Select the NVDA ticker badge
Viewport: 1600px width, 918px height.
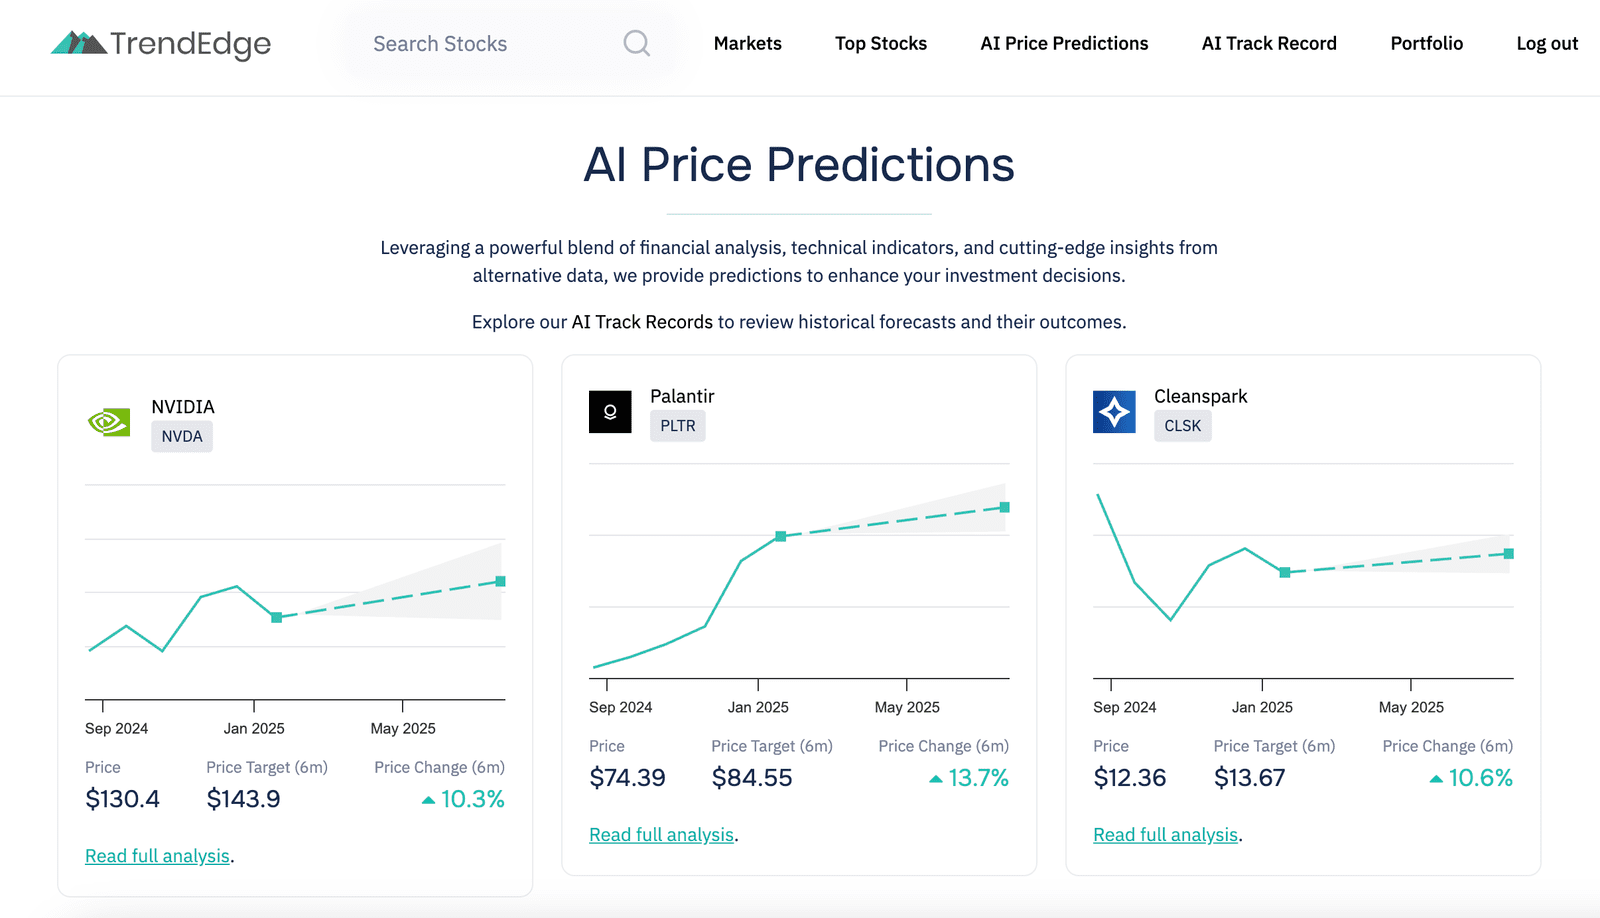click(x=181, y=436)
